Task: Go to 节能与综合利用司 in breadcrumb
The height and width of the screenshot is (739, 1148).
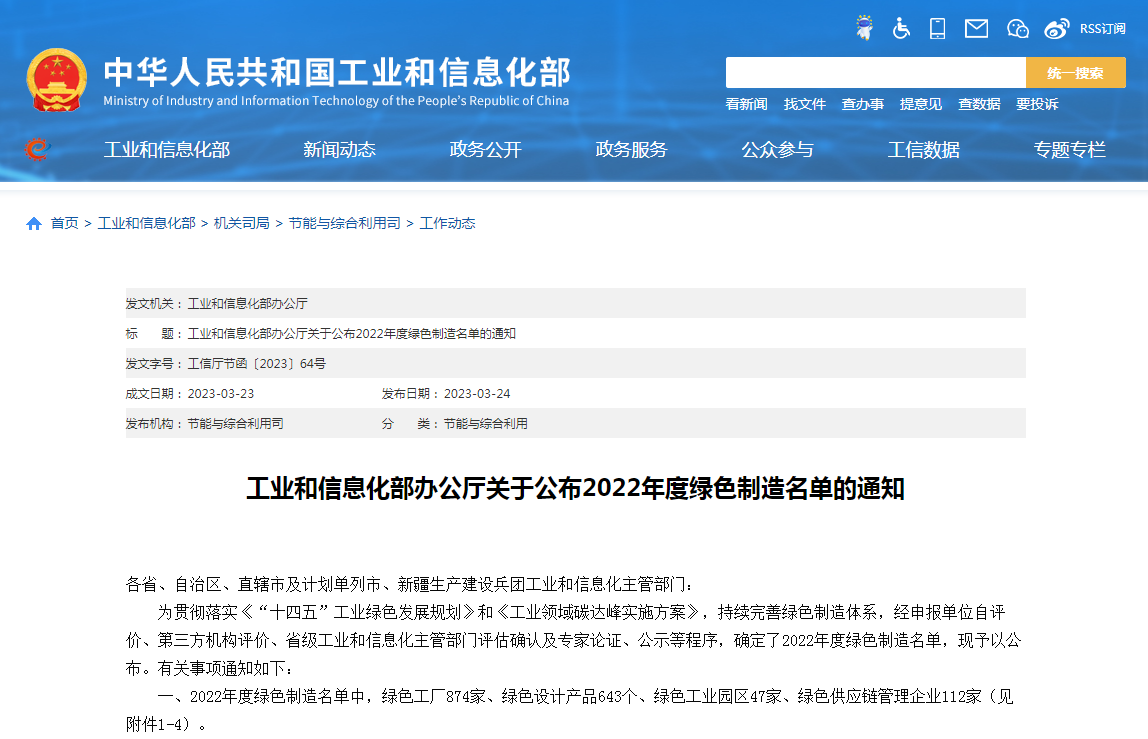Action: (x=344, y=223)
